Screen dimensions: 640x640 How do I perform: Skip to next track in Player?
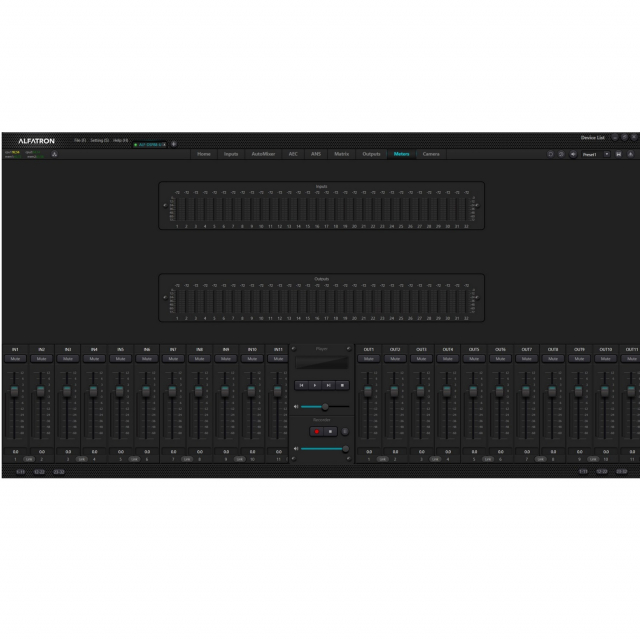click(329, 384)
